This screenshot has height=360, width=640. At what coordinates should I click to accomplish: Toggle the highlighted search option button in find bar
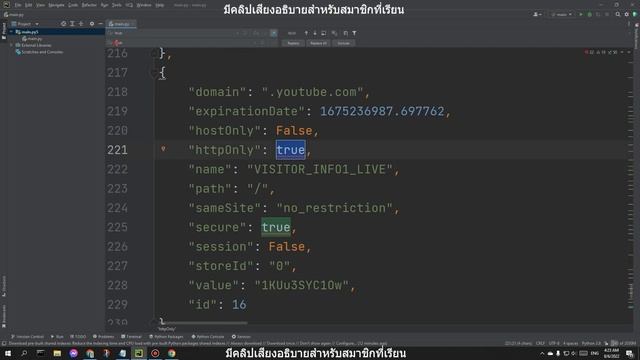pyautogui.click(x=273, y=33)
